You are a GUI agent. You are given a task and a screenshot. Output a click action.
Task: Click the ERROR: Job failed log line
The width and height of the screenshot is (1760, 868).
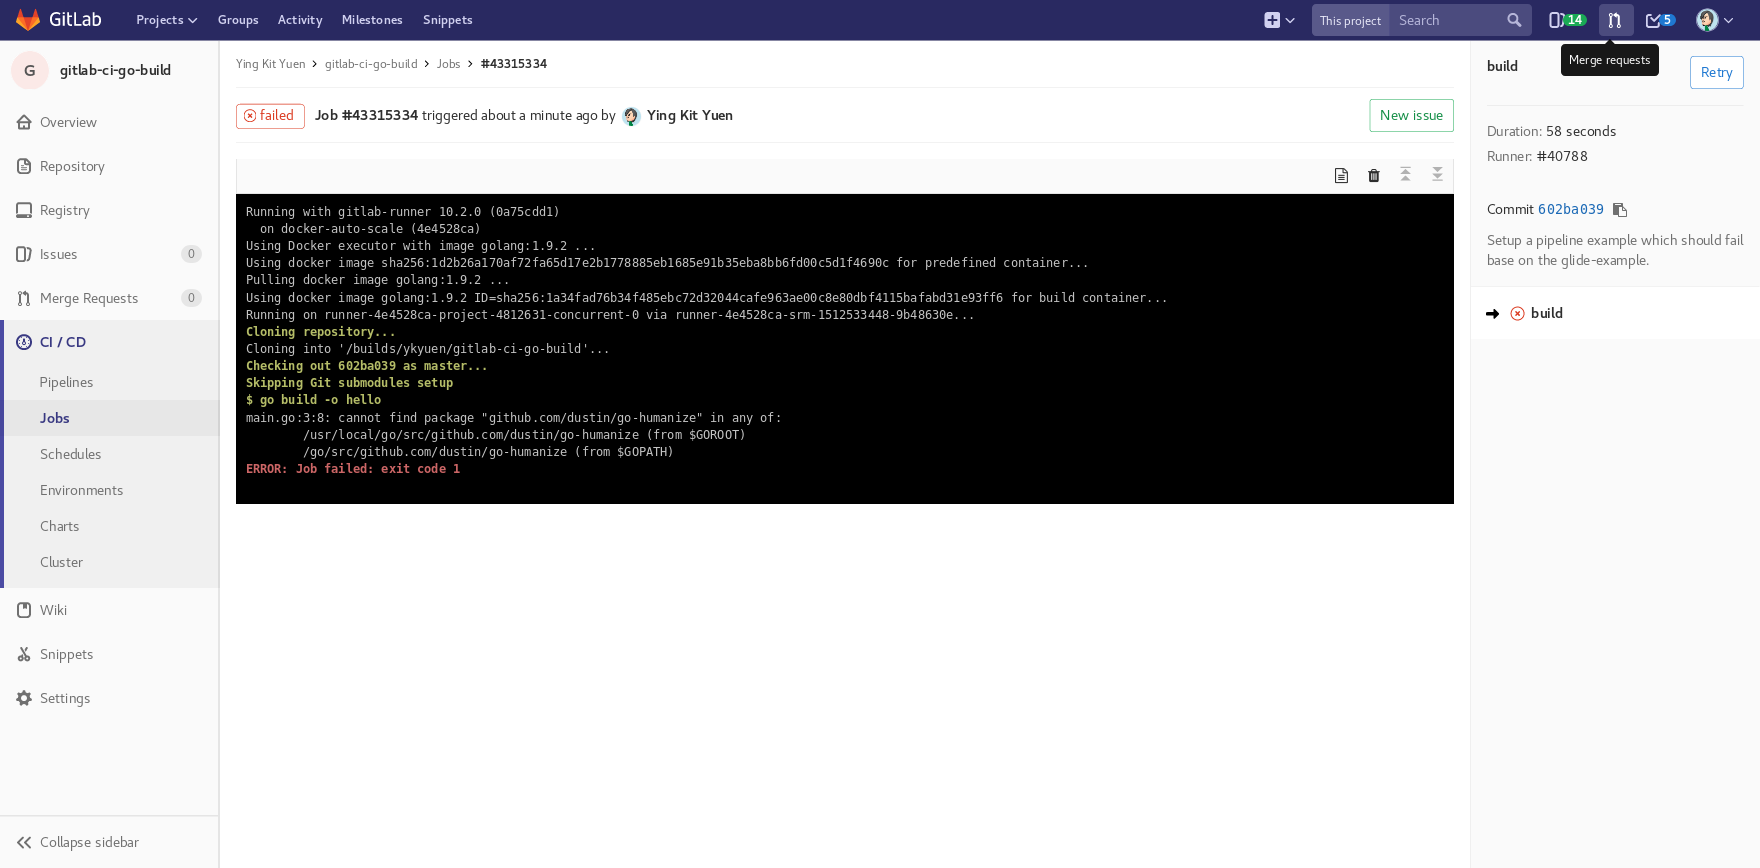(x=353, y=469)
